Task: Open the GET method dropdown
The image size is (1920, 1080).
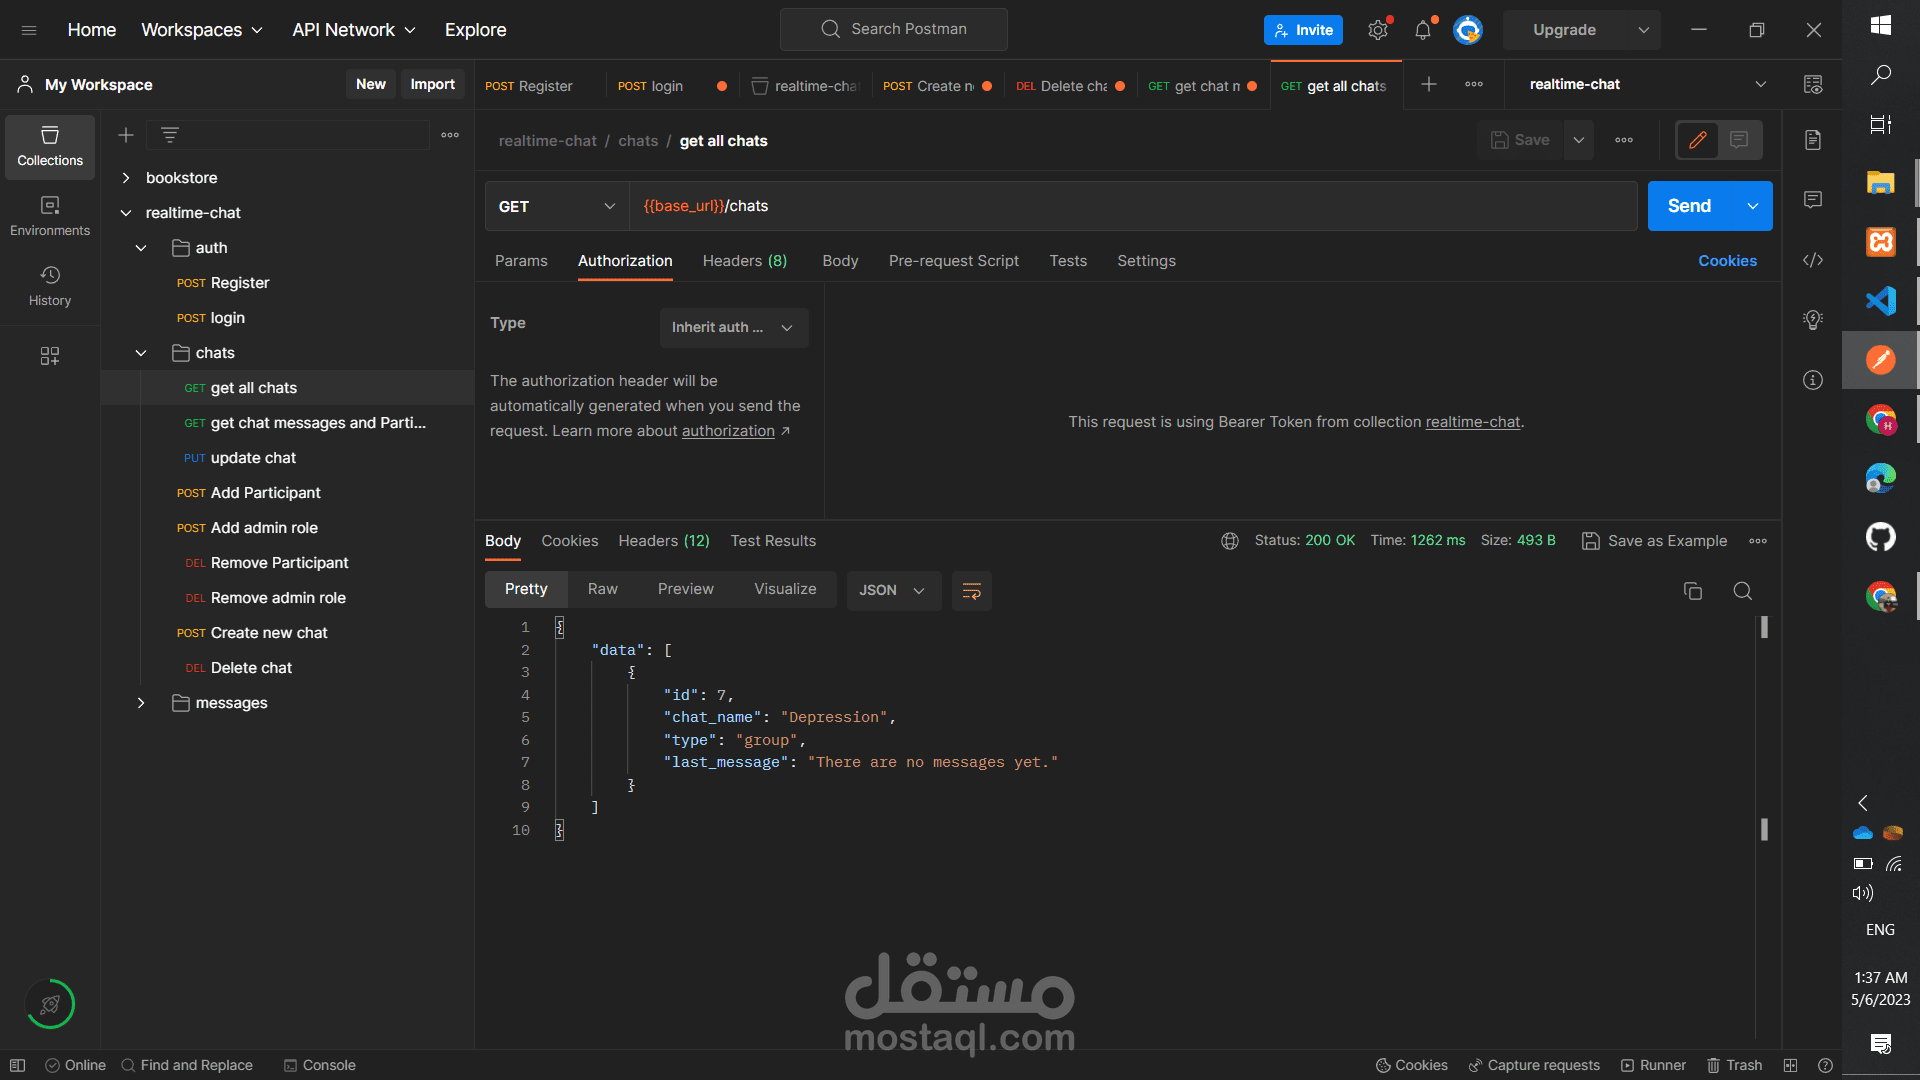Action: coord(556,206)
